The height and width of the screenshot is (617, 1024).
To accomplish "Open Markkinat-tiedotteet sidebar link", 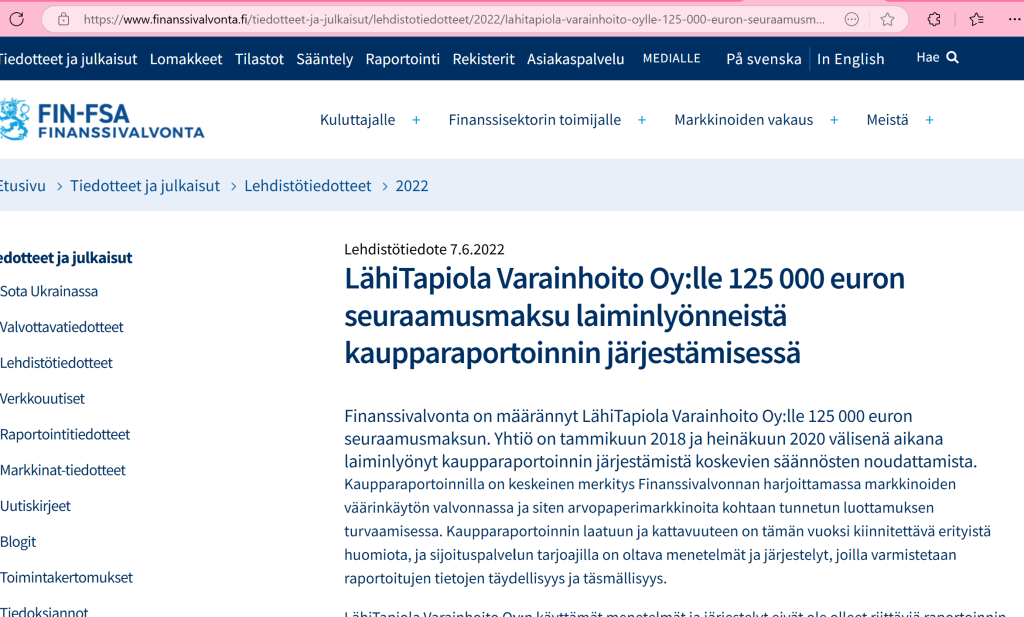I will pyautogui.click(x=63, y=470).
